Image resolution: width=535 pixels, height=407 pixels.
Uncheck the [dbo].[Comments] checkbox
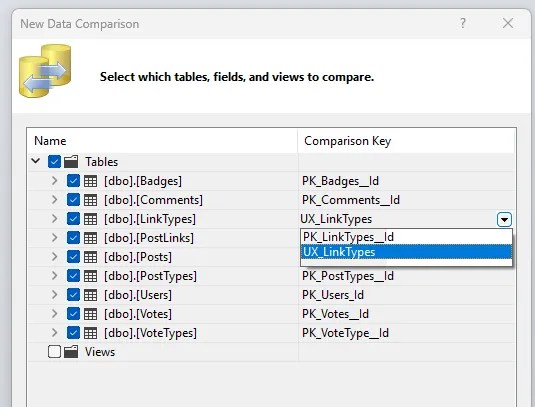[x=73, y=200]
